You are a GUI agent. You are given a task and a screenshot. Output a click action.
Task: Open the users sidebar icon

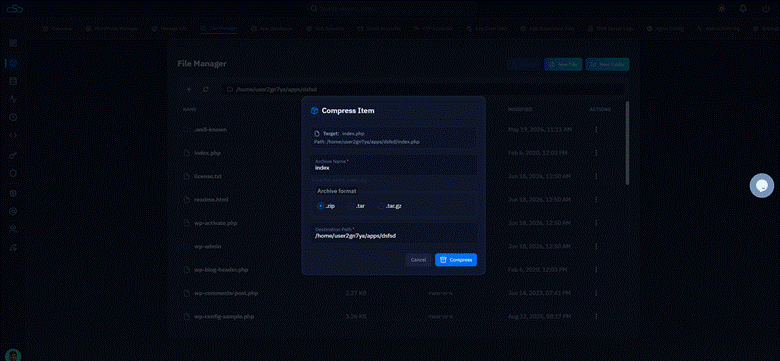click(x=13, y=229)
